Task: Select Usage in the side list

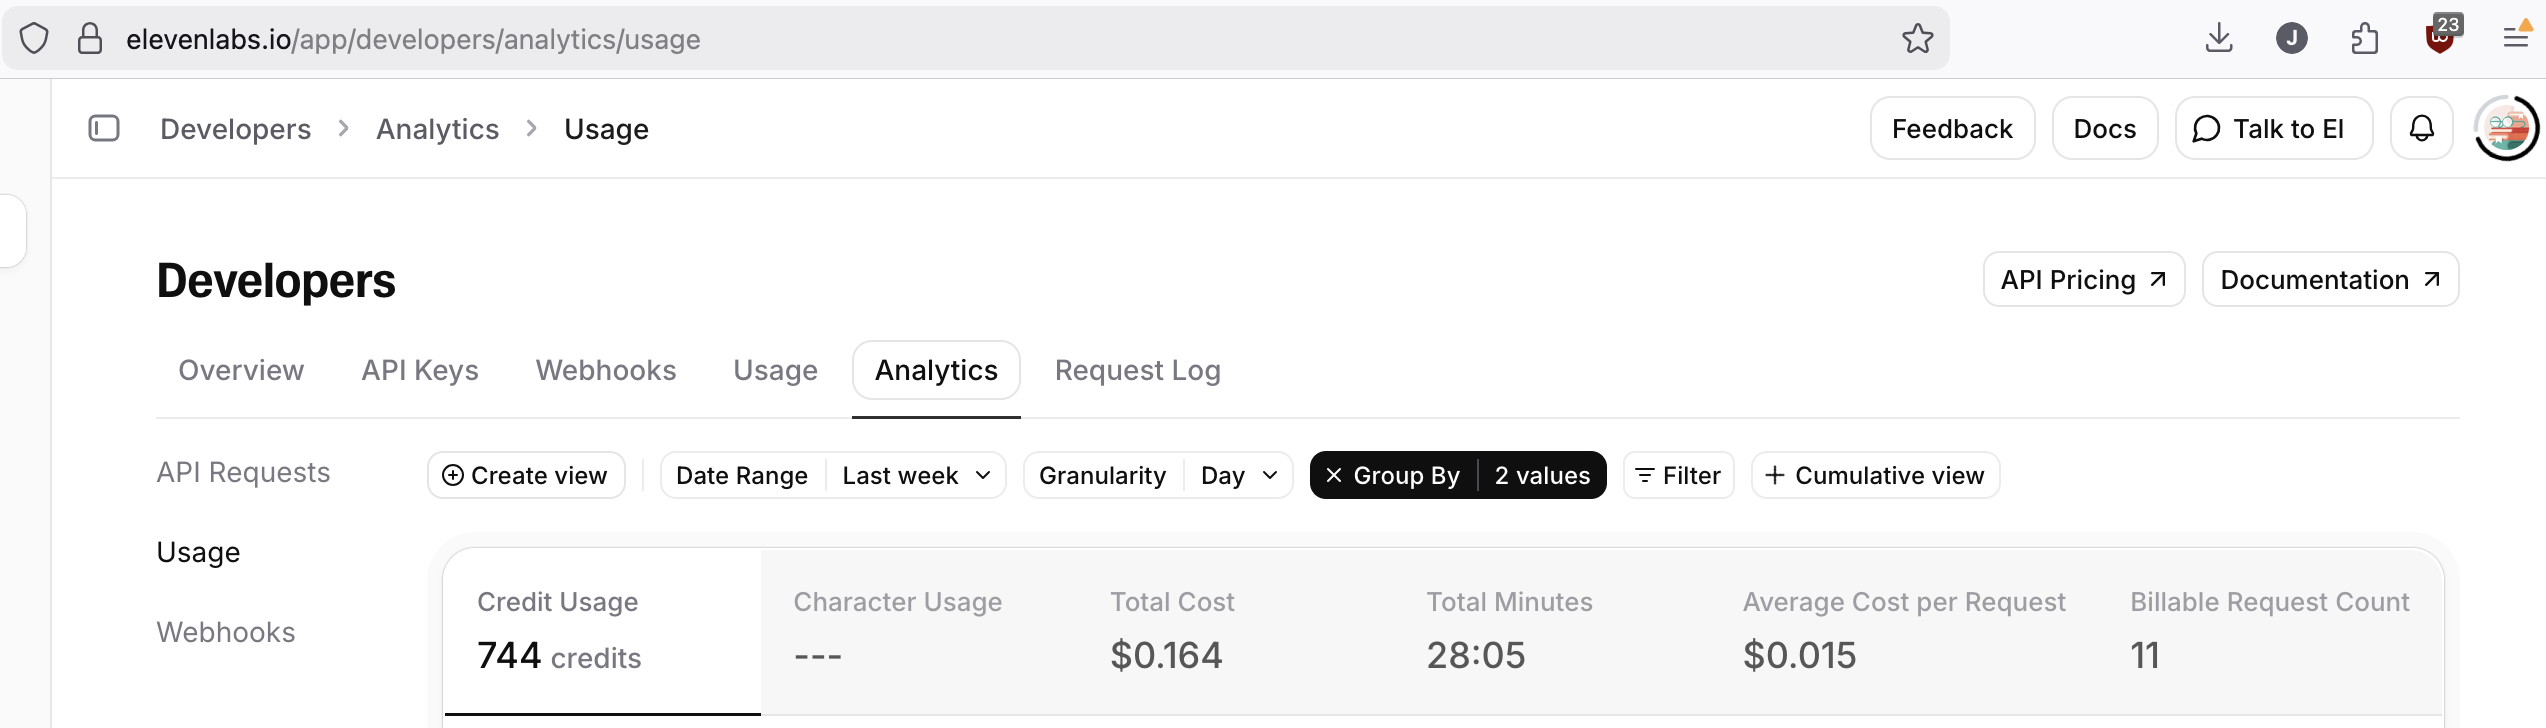Action: 198,552
